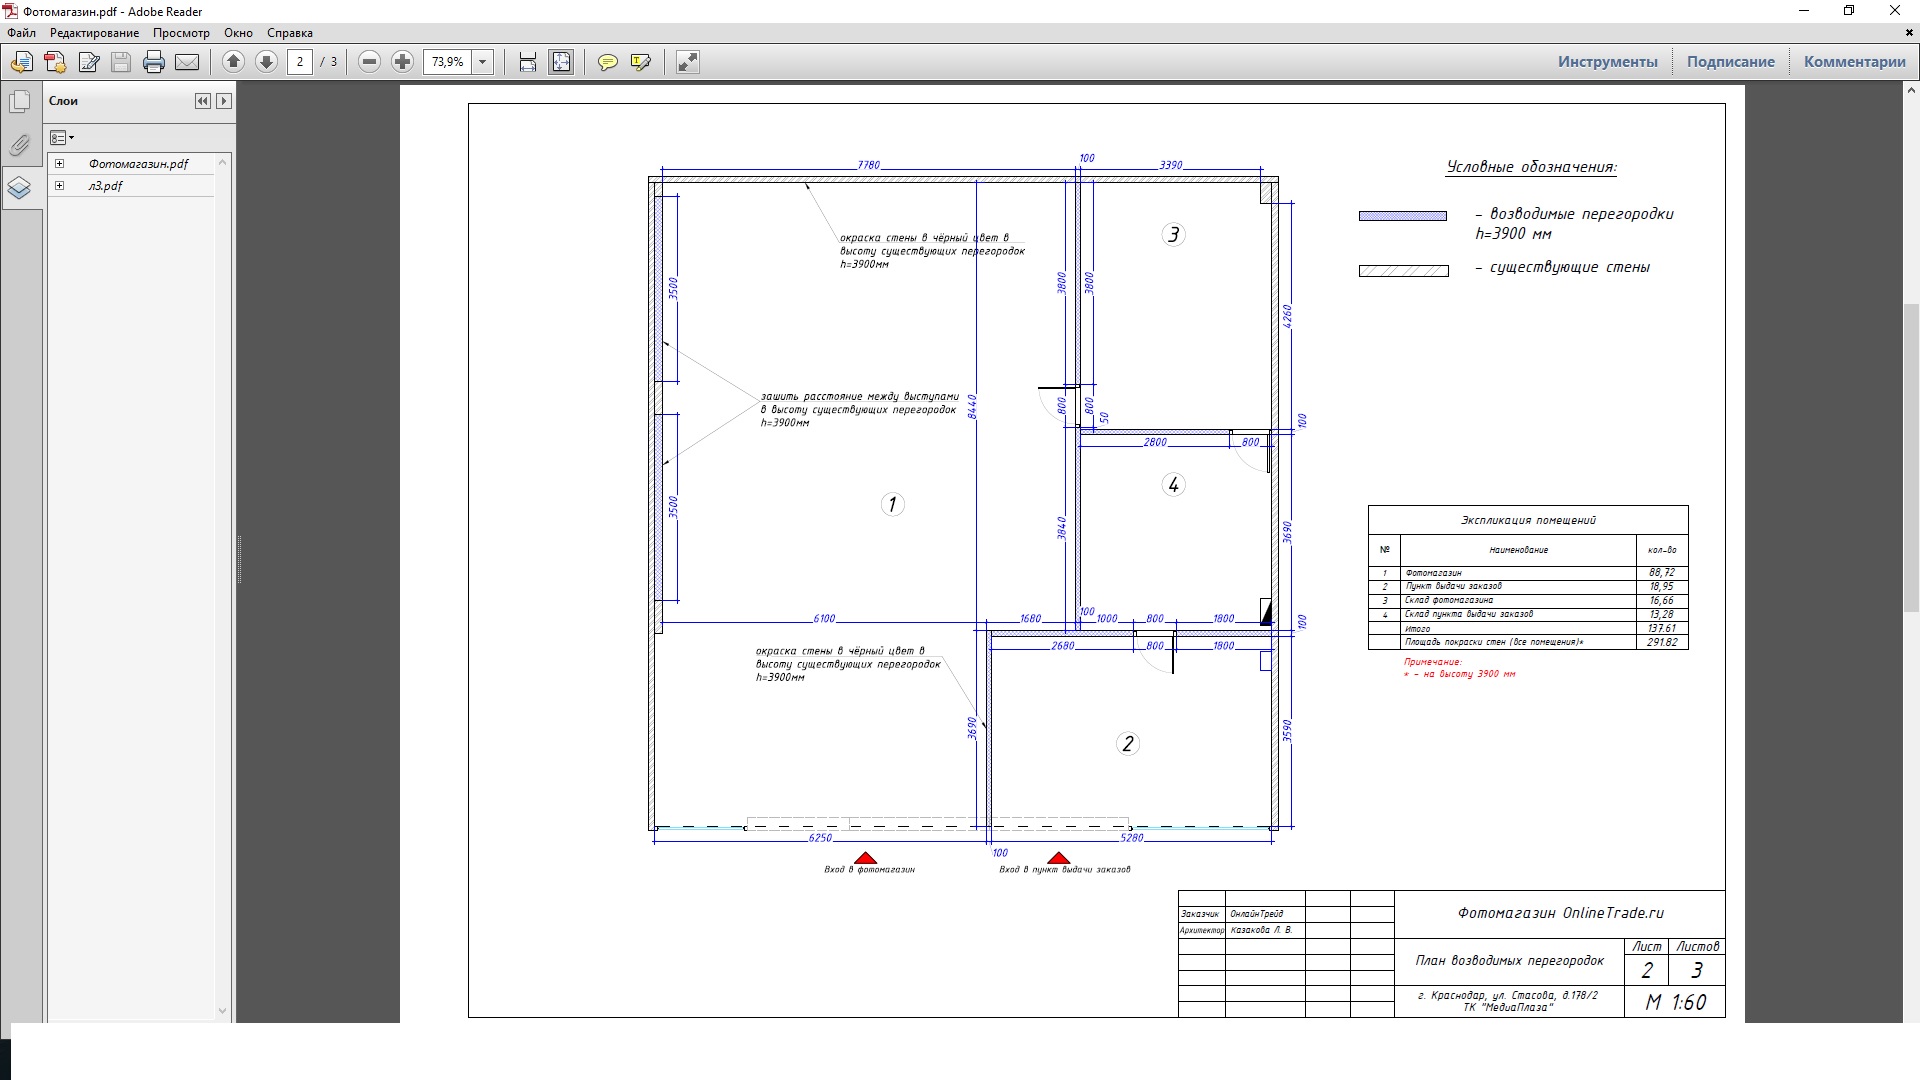Screen dimensions: 1920x1080
Task: Zoom in with plus button
Action: (402, 62)
